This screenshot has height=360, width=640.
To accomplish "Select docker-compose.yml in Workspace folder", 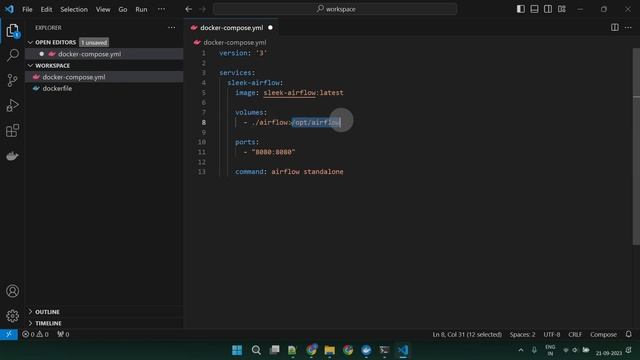I will [104, 77].
